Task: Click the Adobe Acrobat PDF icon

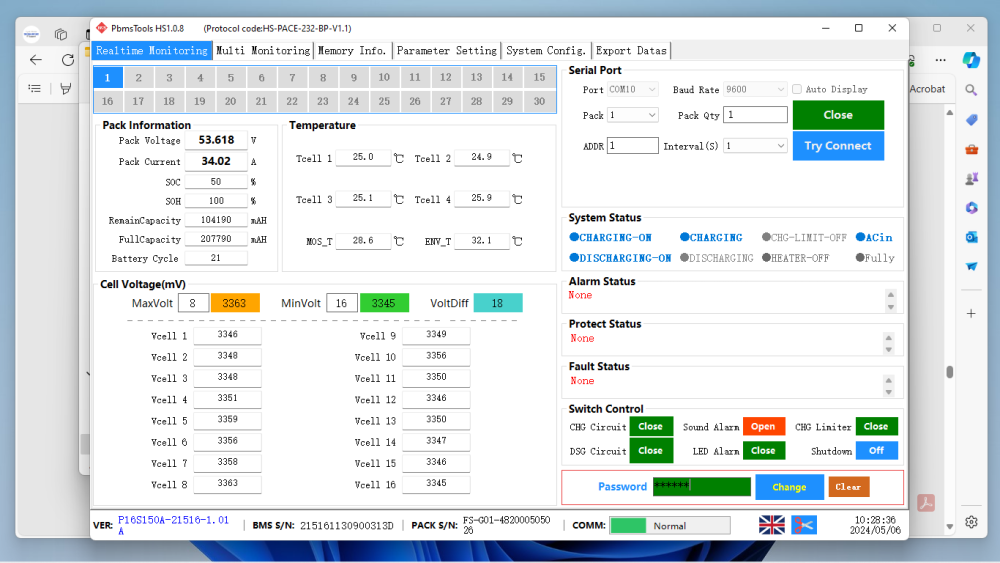Action: pyautogui.click(x=926, y=502)
